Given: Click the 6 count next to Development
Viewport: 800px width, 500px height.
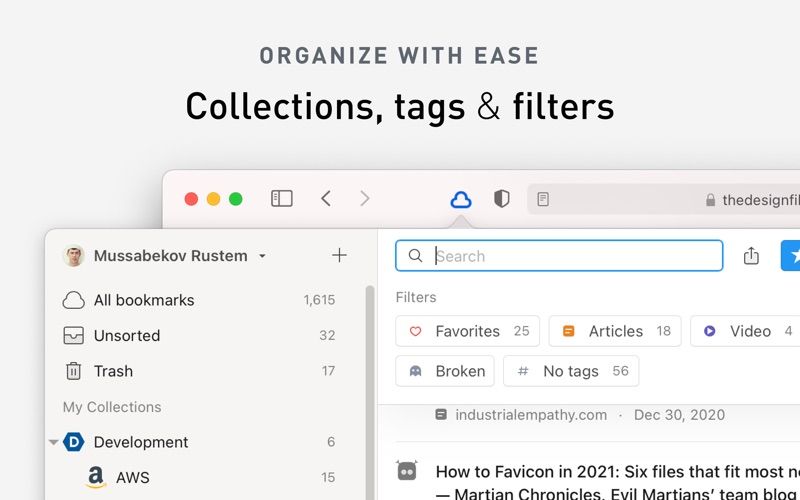Looking at the screenshot, I should coord(331,442).
